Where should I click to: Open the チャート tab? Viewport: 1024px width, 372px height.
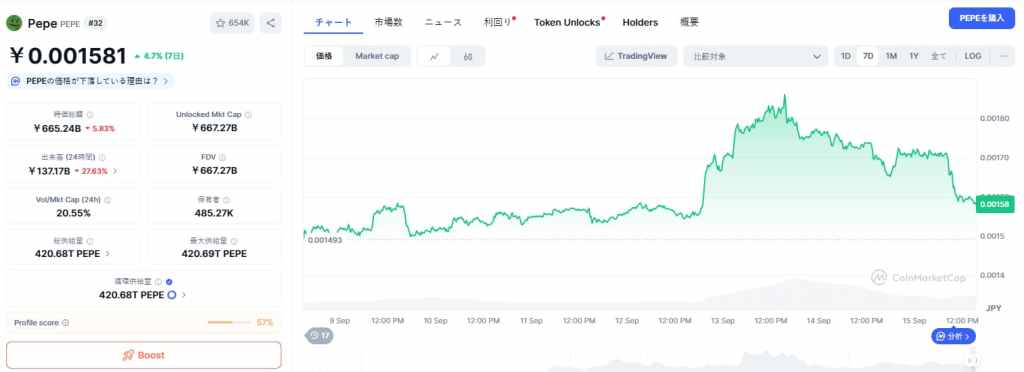pyautogui.click(x=334, y=22)
